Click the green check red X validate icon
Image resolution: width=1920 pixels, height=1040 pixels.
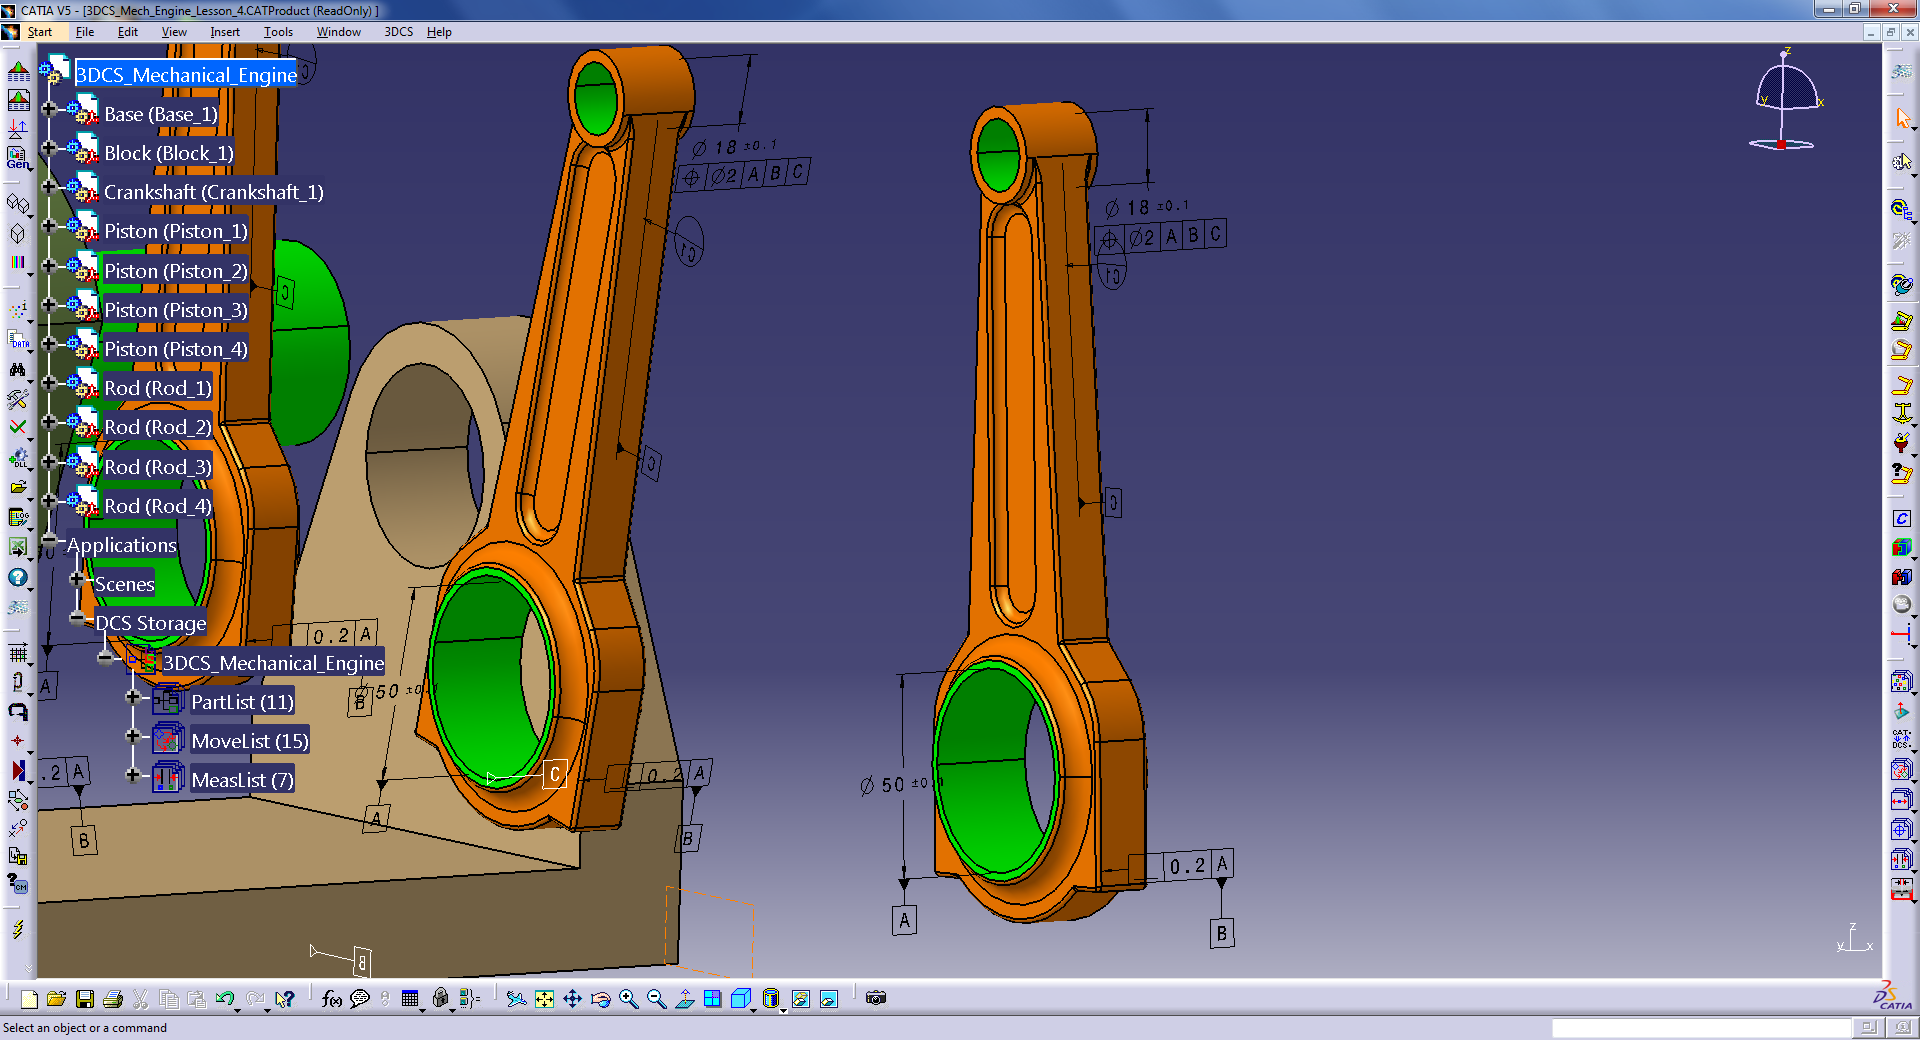tap(18, 427)
